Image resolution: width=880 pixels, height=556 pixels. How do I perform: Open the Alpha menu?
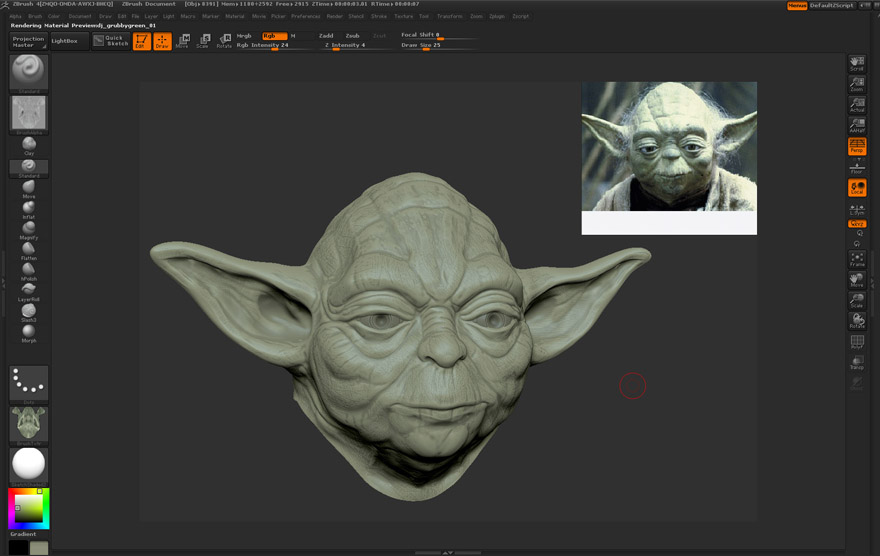tap(15, 16)
